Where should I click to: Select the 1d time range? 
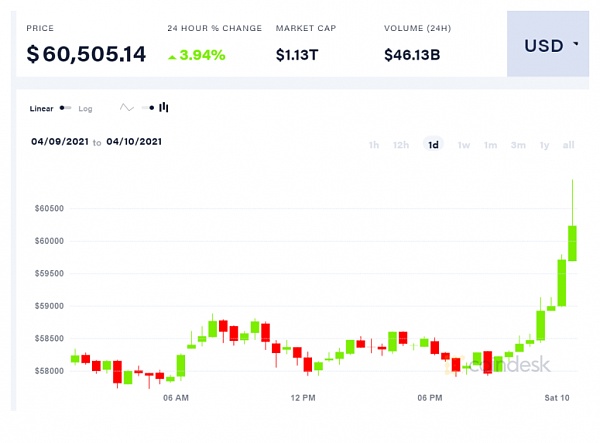coord(433,145)
